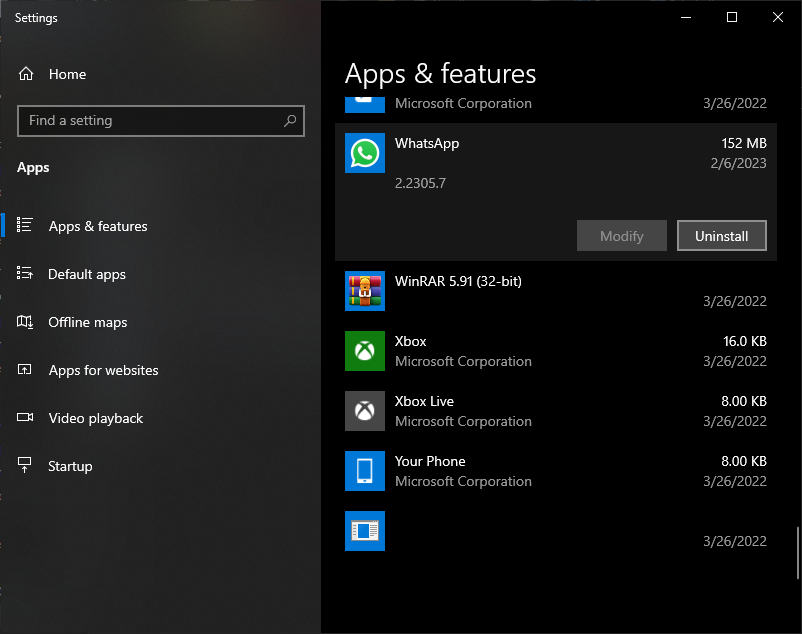
Task: Open Video playback settings
Action: (96, 418)
